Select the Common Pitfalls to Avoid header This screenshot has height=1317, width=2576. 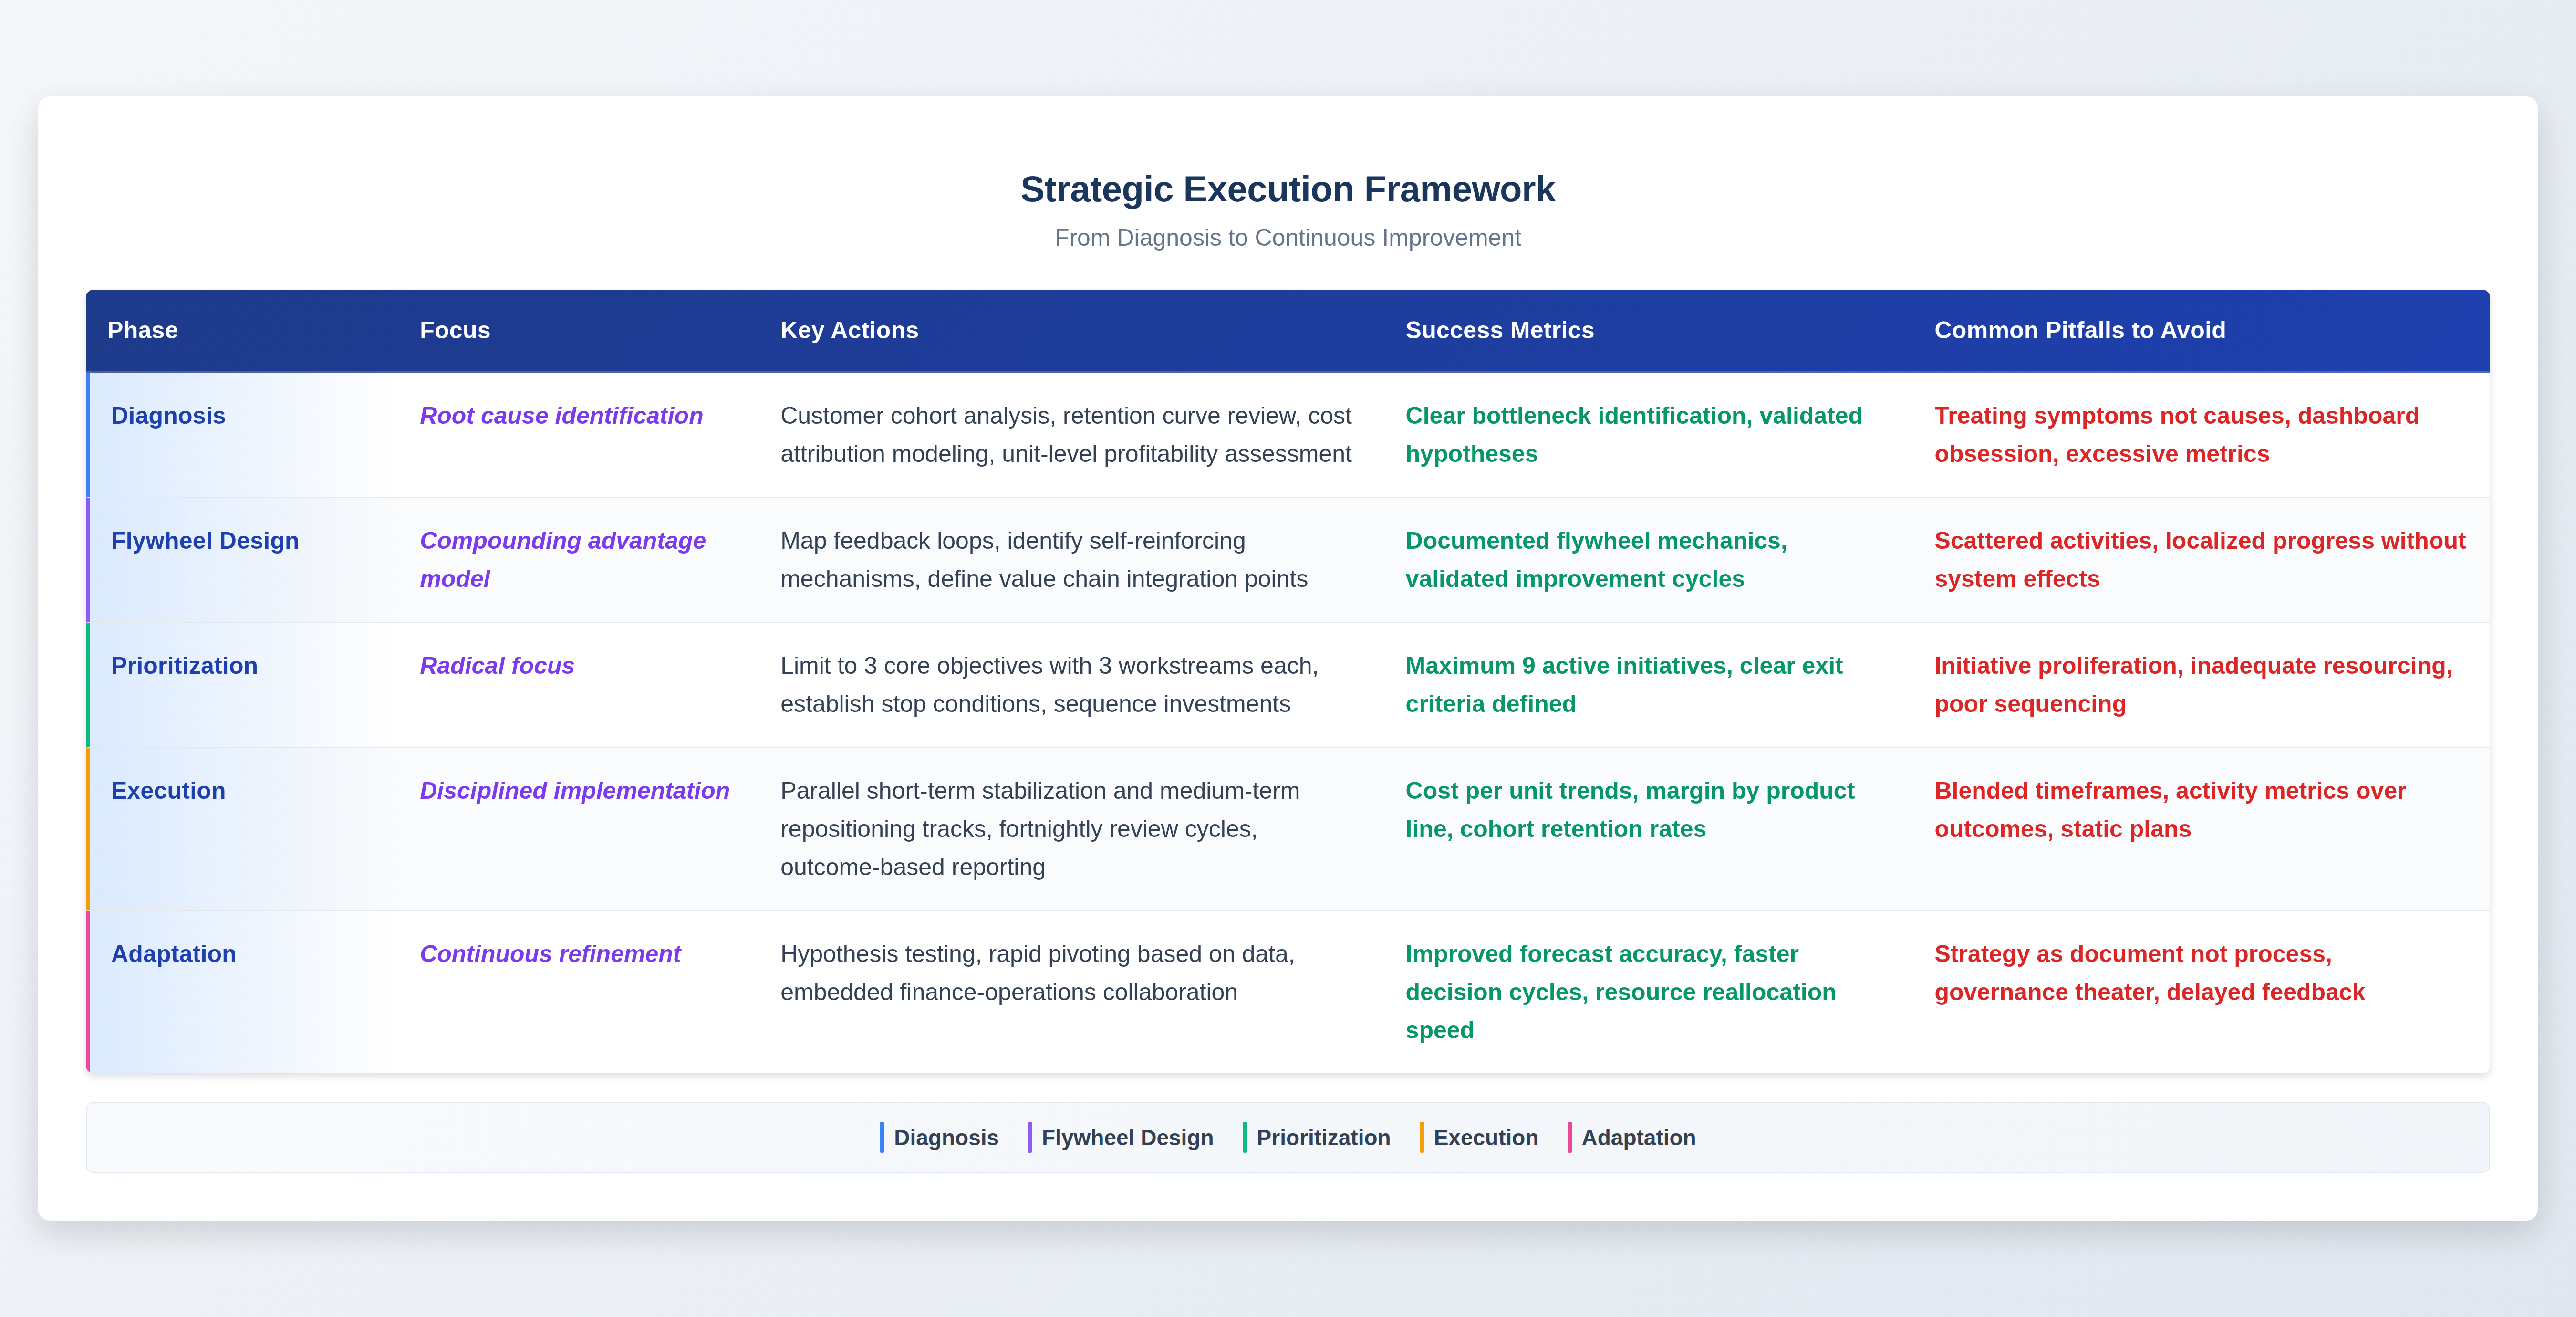pyautogui.click(x=2079, y=330)
